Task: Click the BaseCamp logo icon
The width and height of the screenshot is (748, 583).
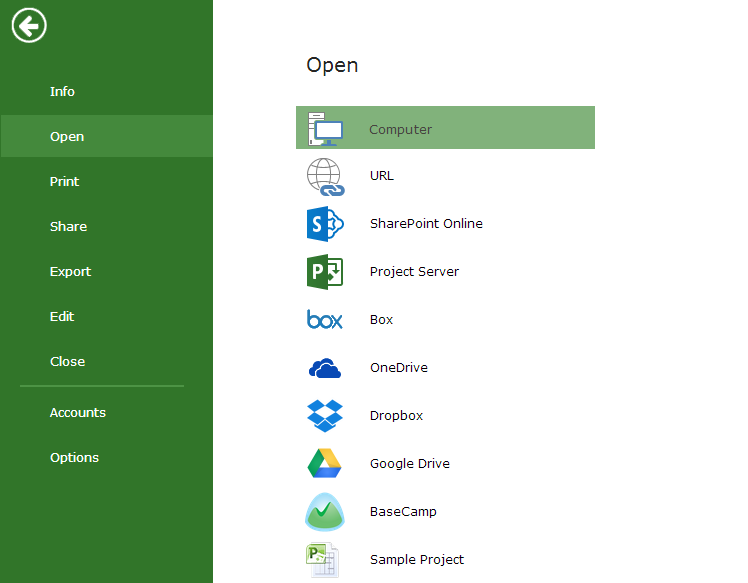Action: tap(325, 512)
